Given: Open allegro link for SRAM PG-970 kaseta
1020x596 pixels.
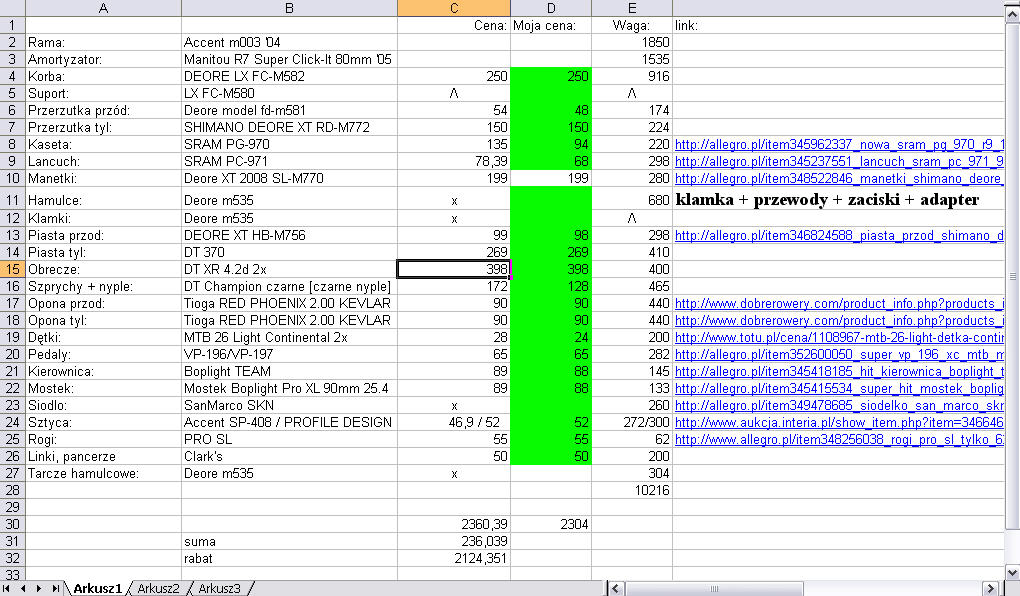Looking at the screenshot, I should tap(839, 144).
